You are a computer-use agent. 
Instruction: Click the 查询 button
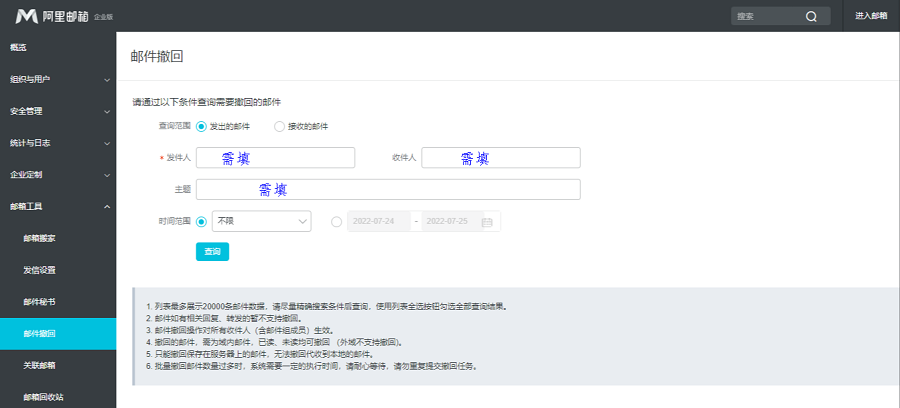pos(212,251)
